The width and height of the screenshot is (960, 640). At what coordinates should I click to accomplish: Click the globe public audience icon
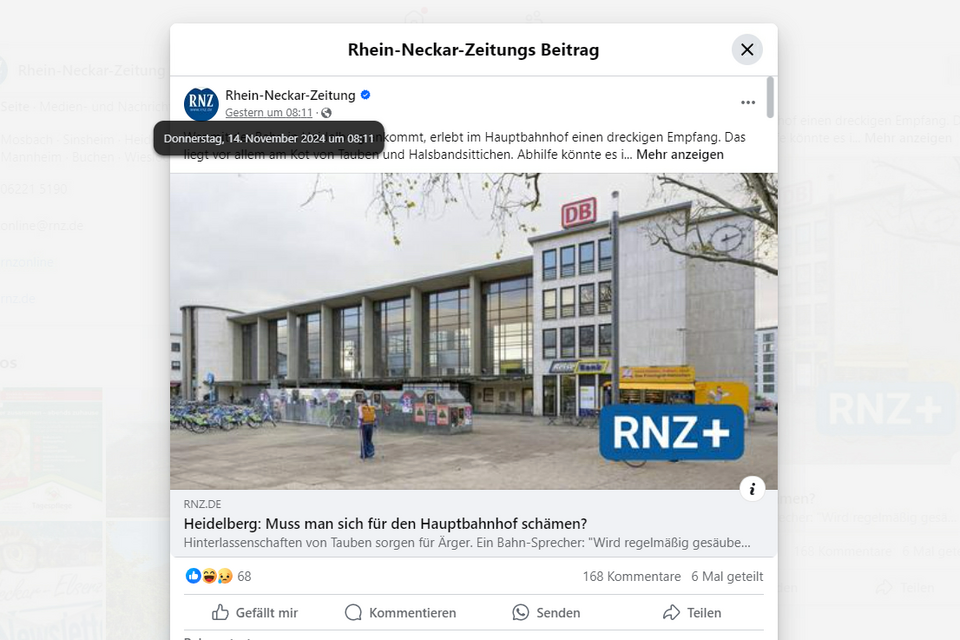pos(326,113)
